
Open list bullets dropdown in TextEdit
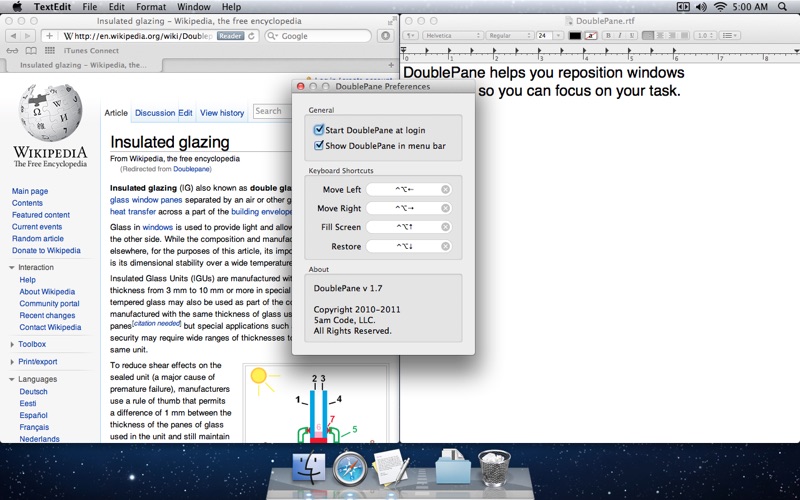coord(731,35)
